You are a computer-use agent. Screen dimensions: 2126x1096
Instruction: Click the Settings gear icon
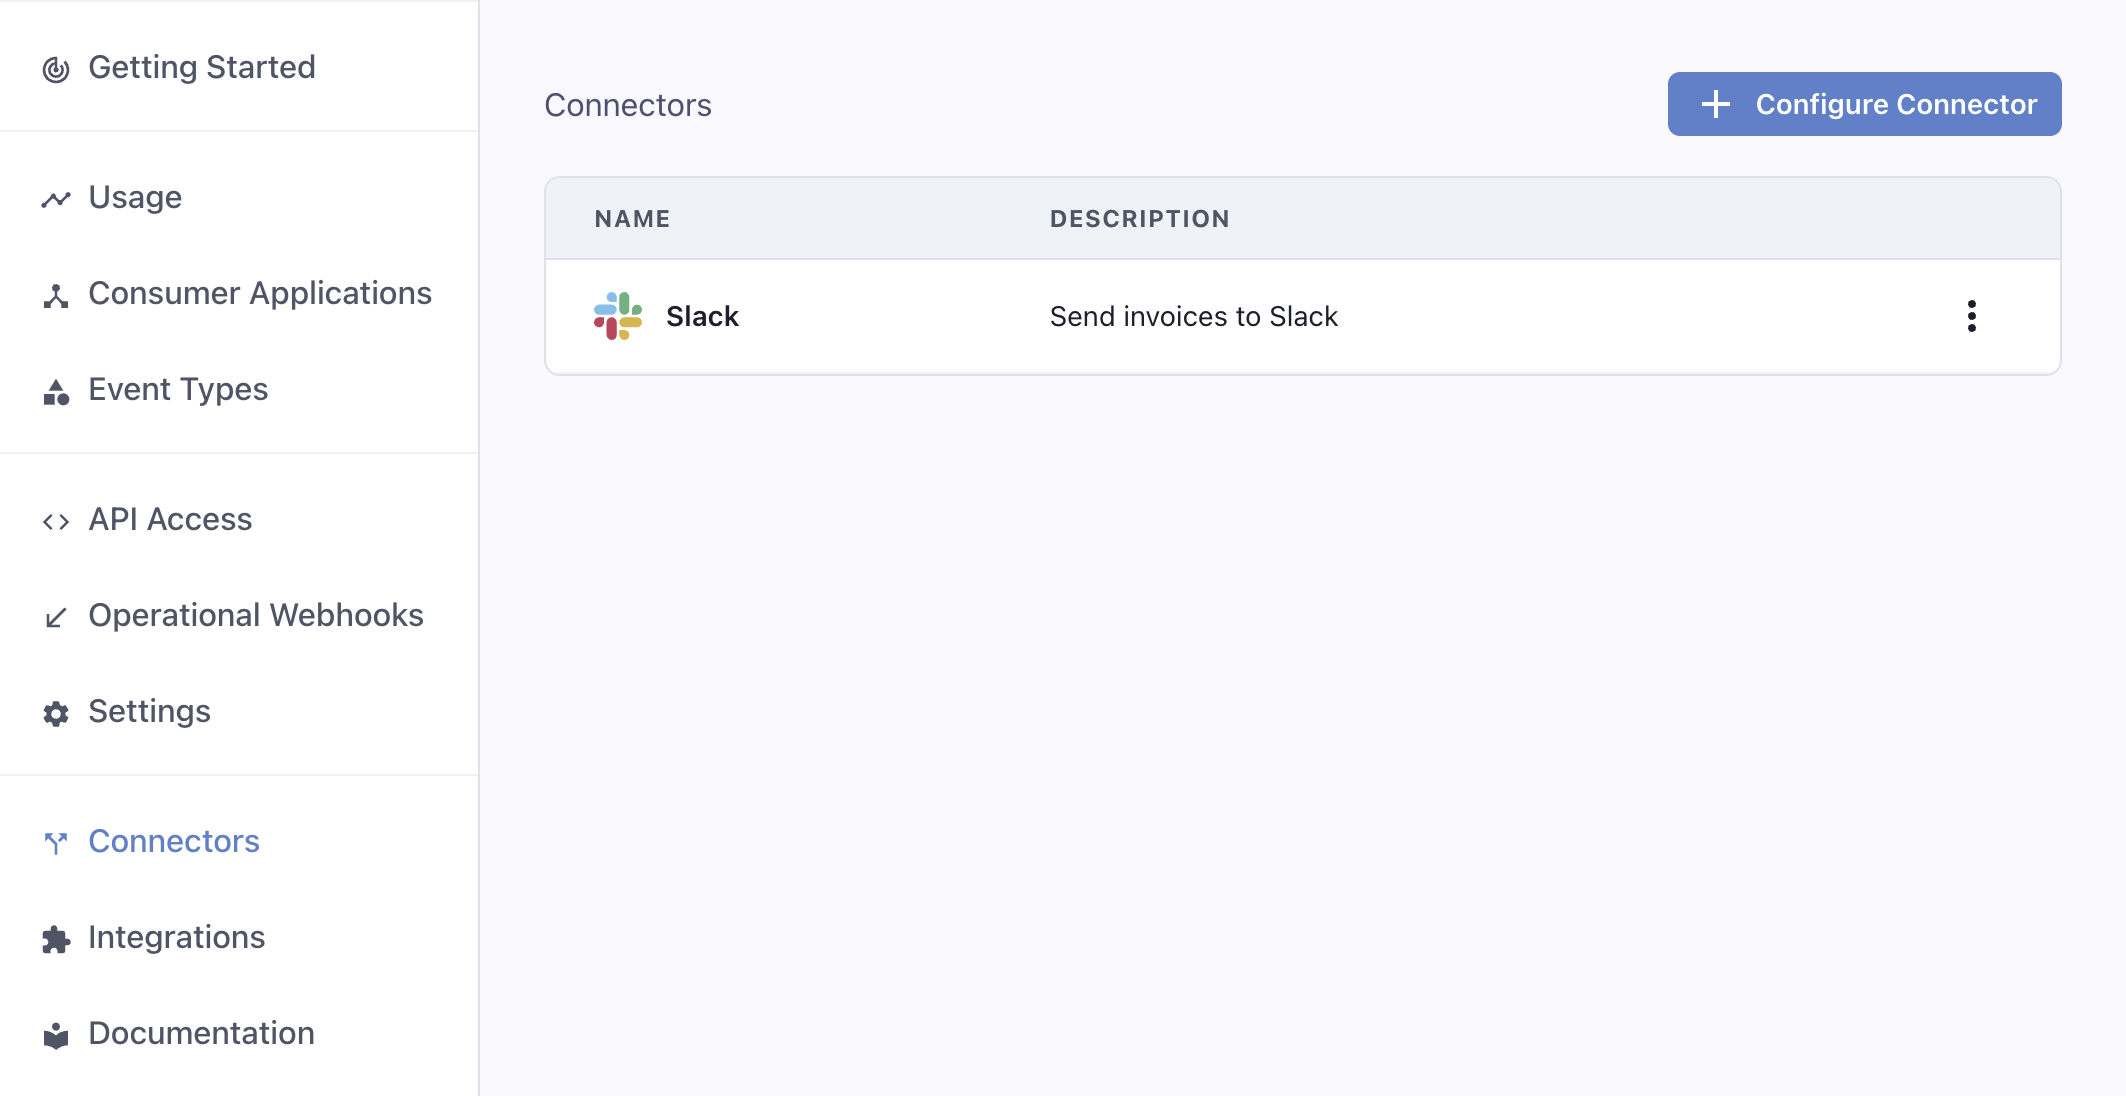point(56,712)
